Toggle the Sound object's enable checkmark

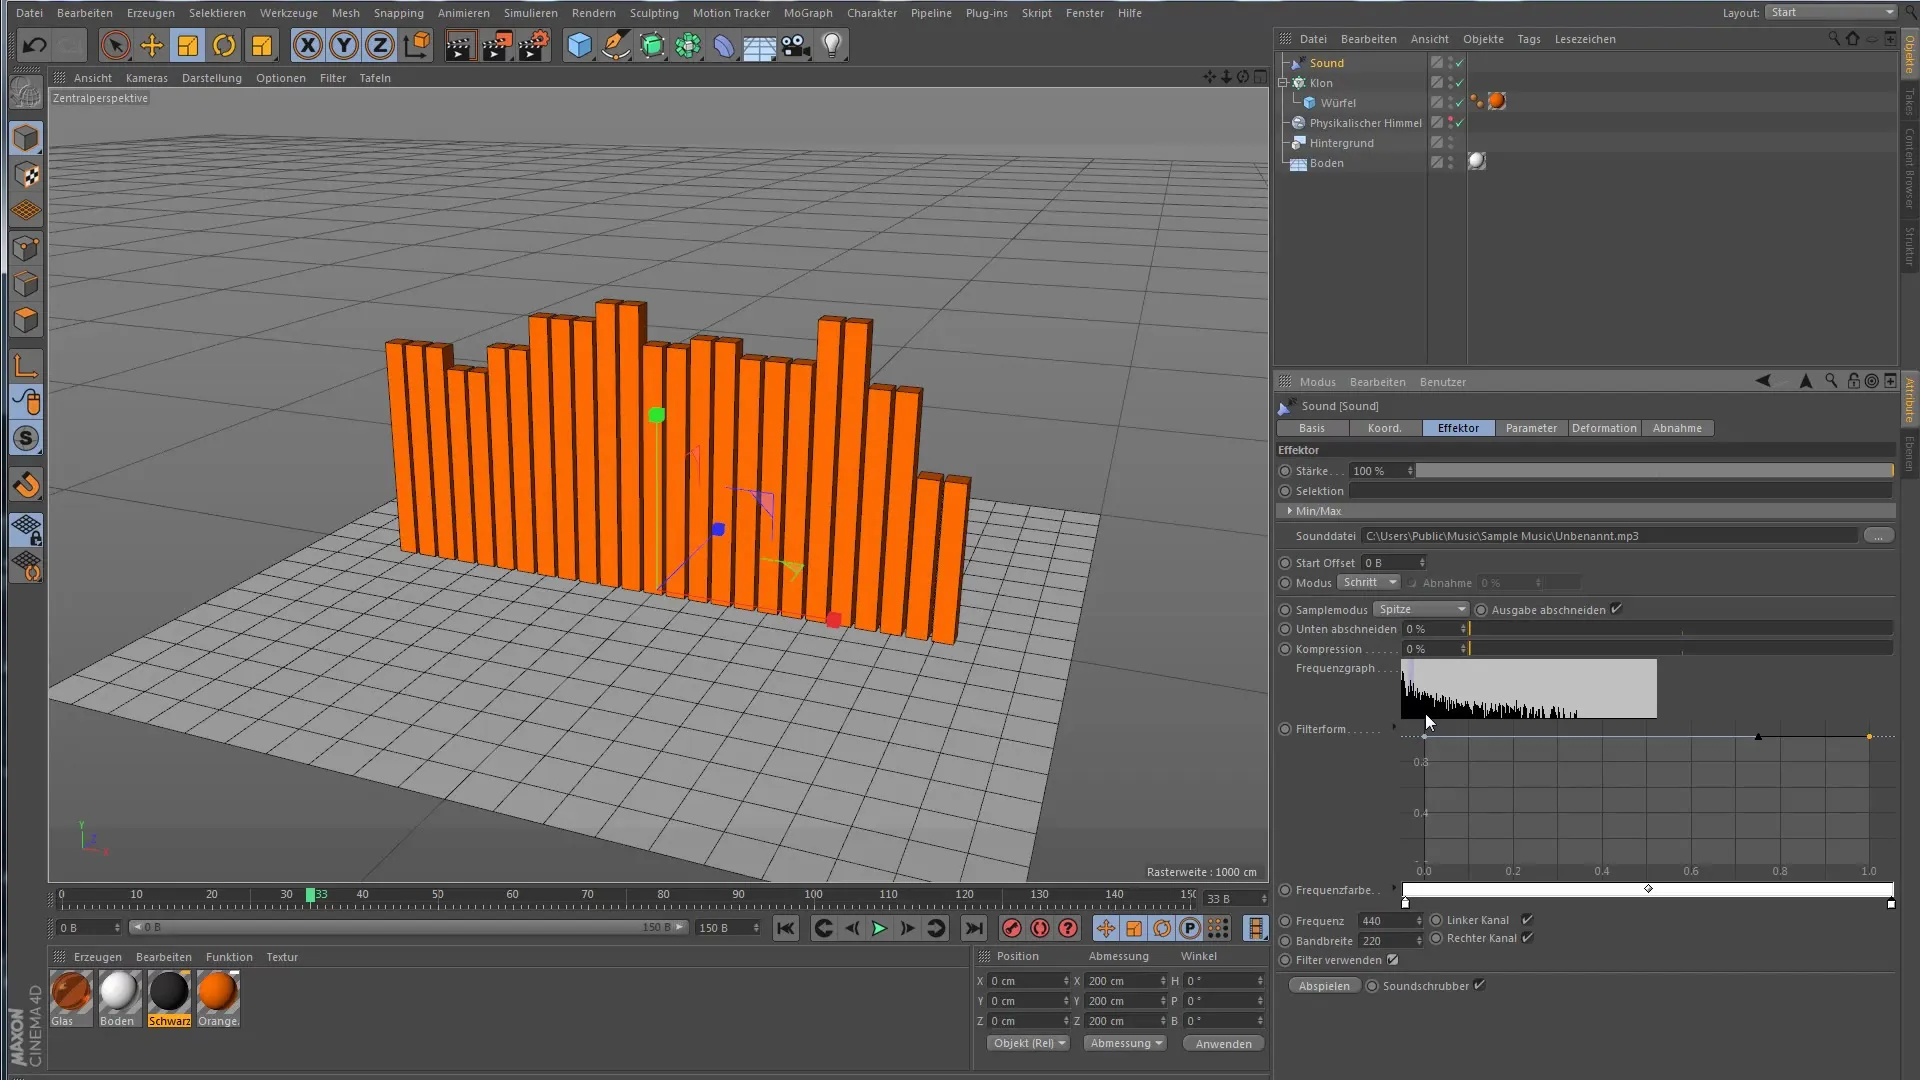(x=1459, y=63)
